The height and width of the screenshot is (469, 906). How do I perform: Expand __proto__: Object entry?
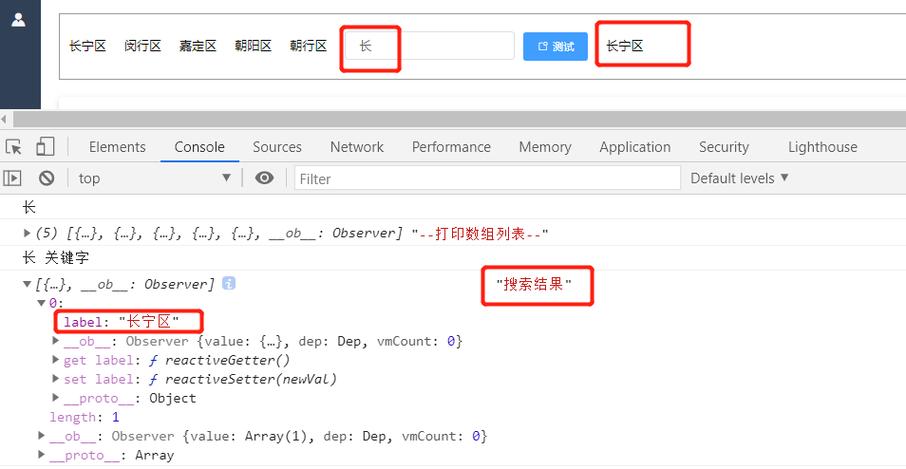56,398
